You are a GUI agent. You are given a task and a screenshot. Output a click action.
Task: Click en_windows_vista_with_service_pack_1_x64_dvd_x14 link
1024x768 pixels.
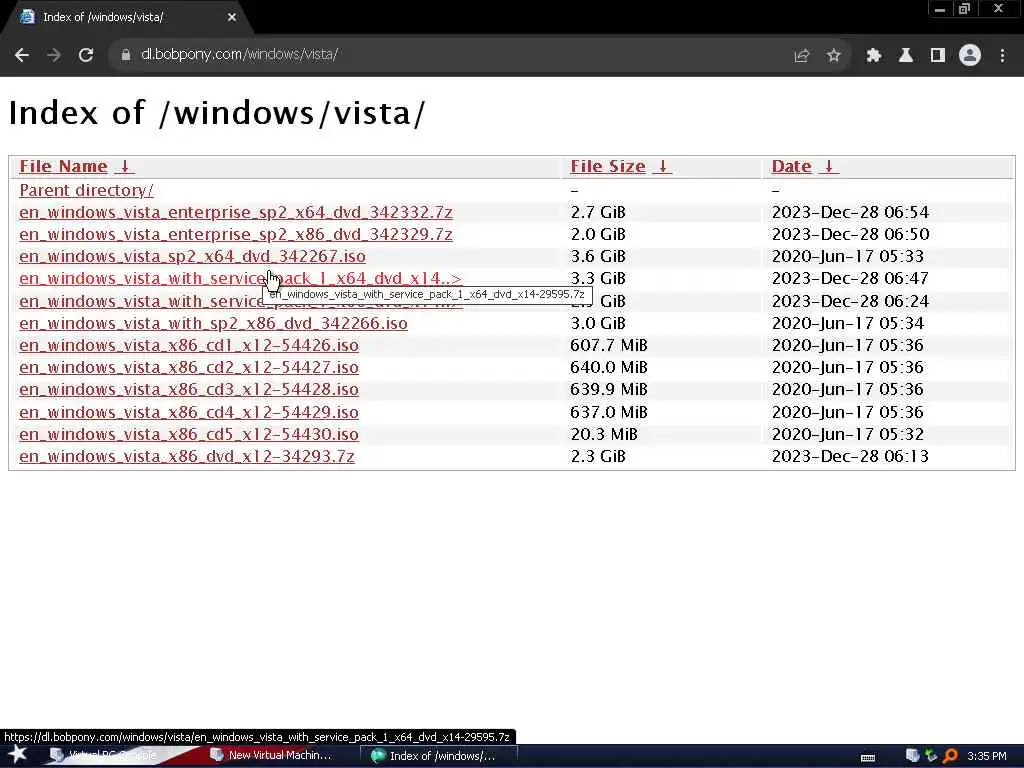(240, 279)
